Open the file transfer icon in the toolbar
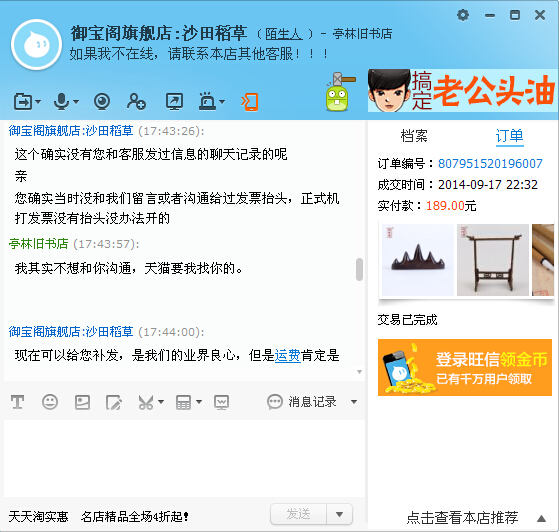Image resolution: width=559 pixels, height=532 pixels. (23, 102)
